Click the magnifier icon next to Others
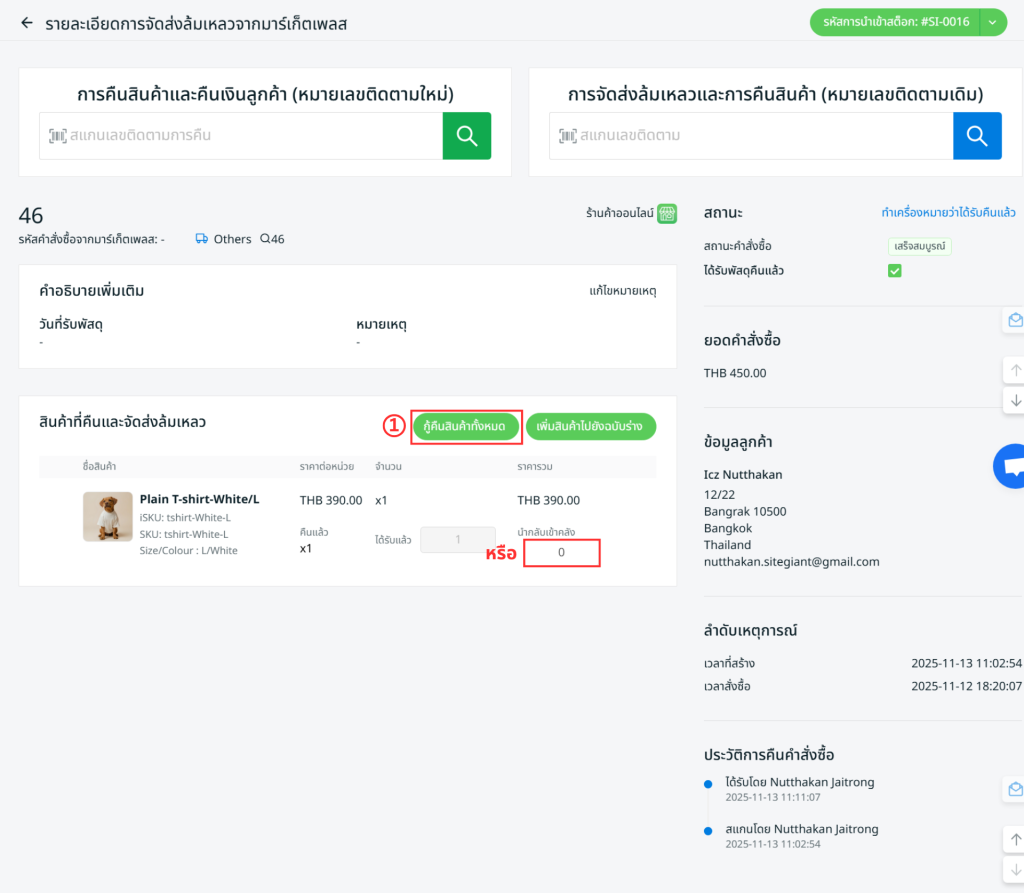The image size is (1024, 893). 265,239
